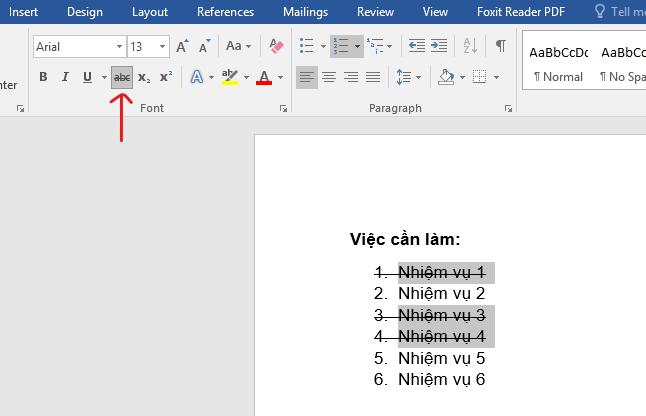Click Increase Font Size icon
The width and height of the screenshot is (646, 416).
(x=182, y=46)
